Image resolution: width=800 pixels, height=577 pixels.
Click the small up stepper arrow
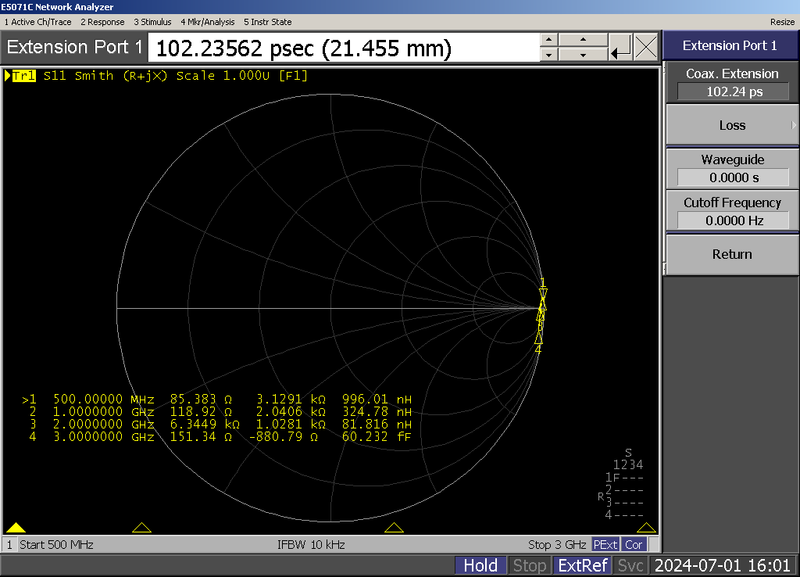(549, 39)
